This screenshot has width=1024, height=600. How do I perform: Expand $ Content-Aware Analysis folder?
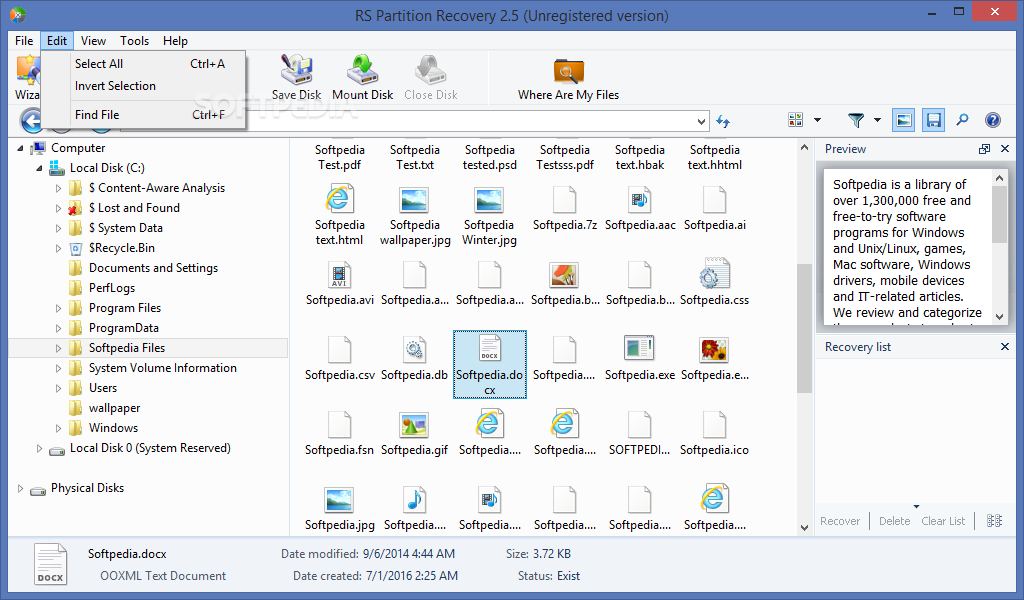click(x=58, y=189)
